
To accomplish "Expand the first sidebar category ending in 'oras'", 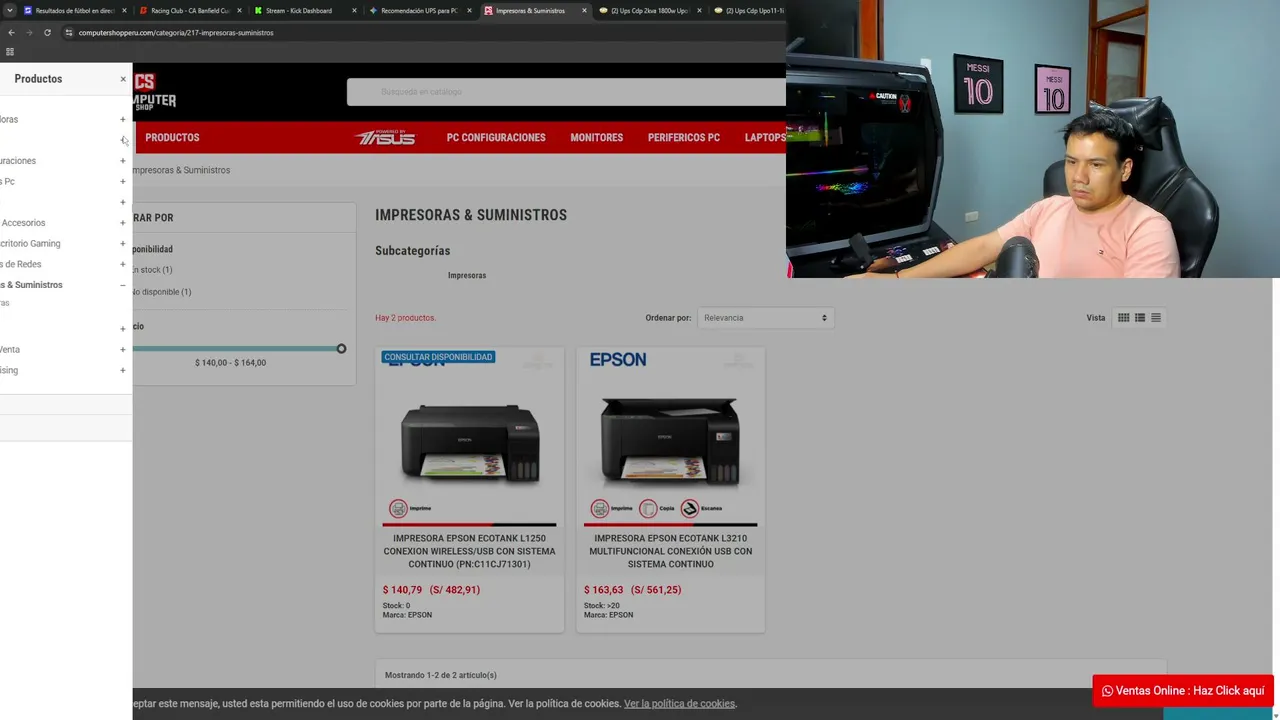I will [123, 120].
